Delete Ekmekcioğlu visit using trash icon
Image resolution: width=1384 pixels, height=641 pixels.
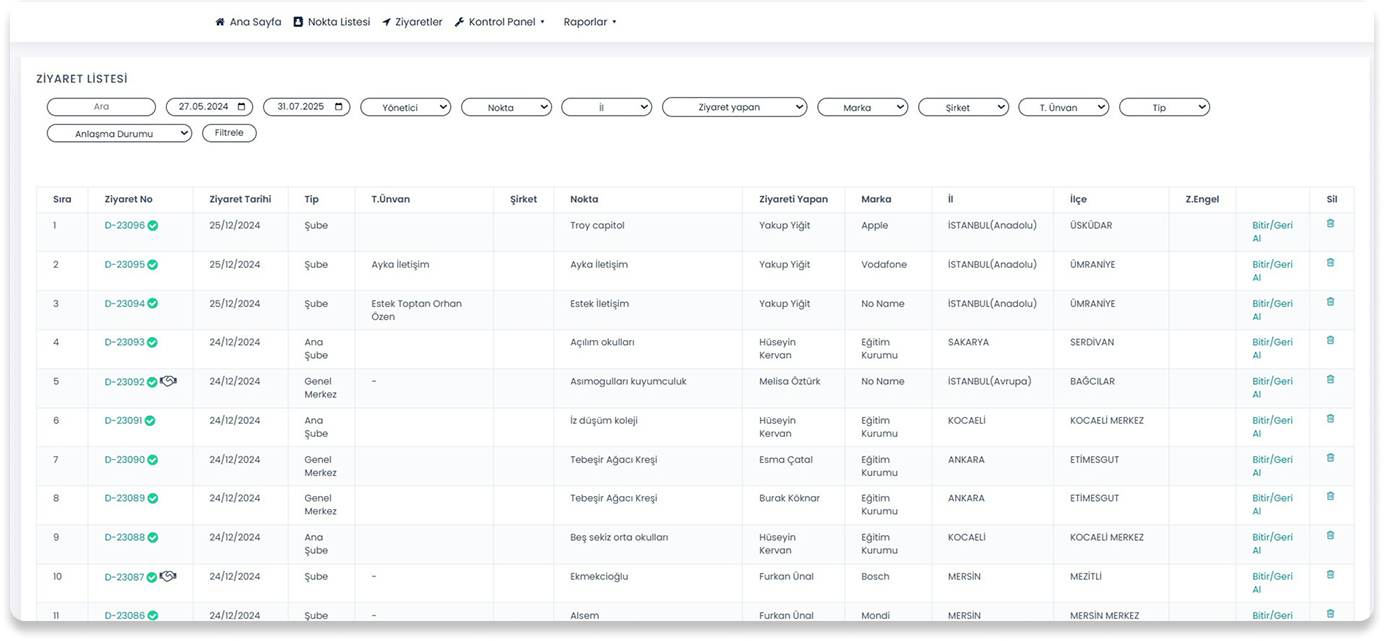(1330, 575)
